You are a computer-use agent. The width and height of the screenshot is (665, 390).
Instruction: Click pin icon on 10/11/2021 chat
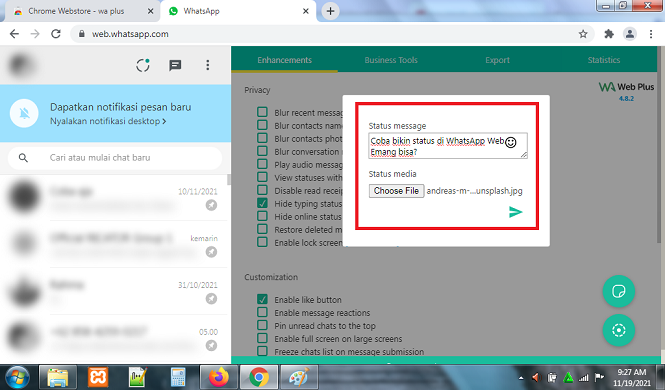(211, 205)
